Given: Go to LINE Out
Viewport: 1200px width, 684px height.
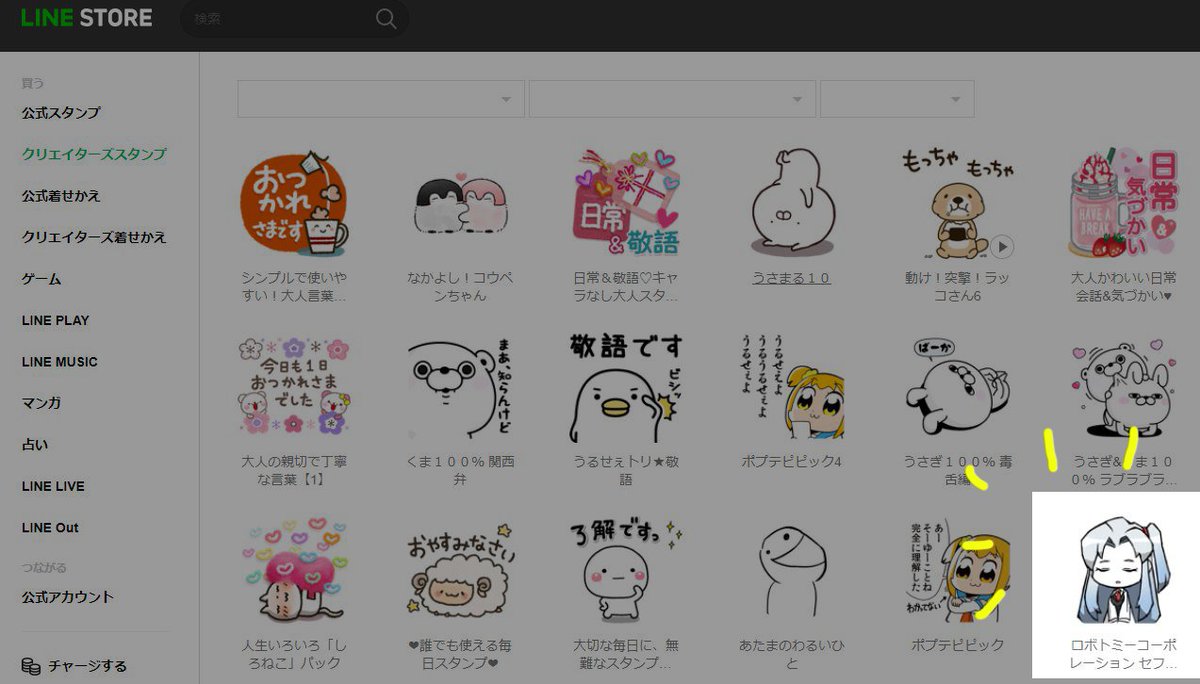Looking at the screenshot, I should point(50,527).
